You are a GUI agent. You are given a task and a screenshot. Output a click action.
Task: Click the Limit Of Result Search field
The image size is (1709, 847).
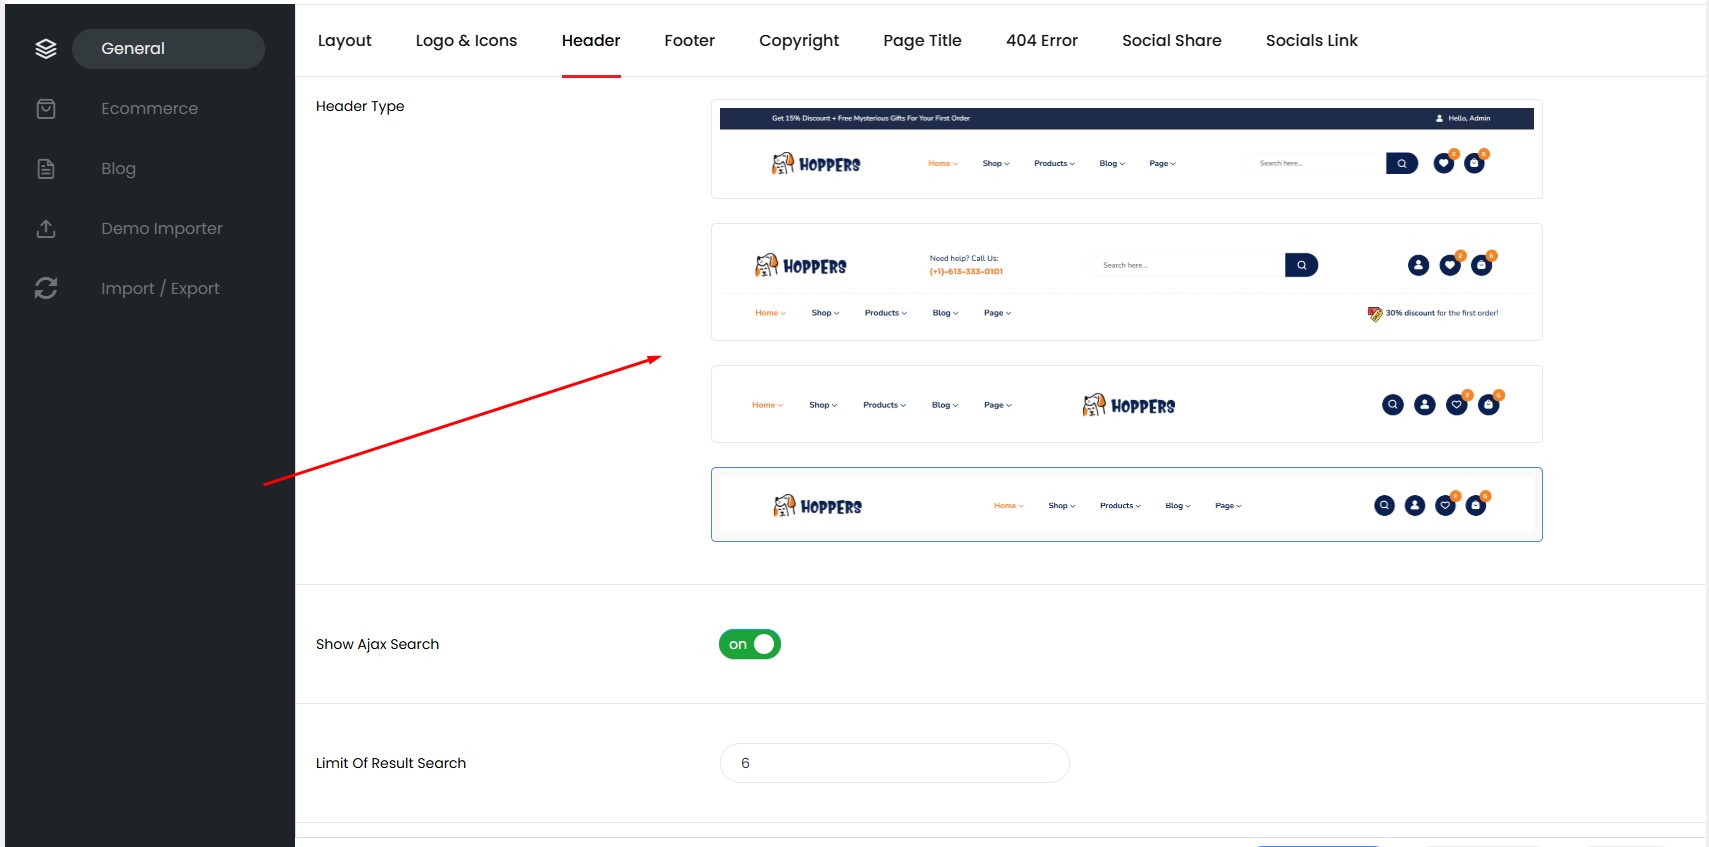(895, 763)
